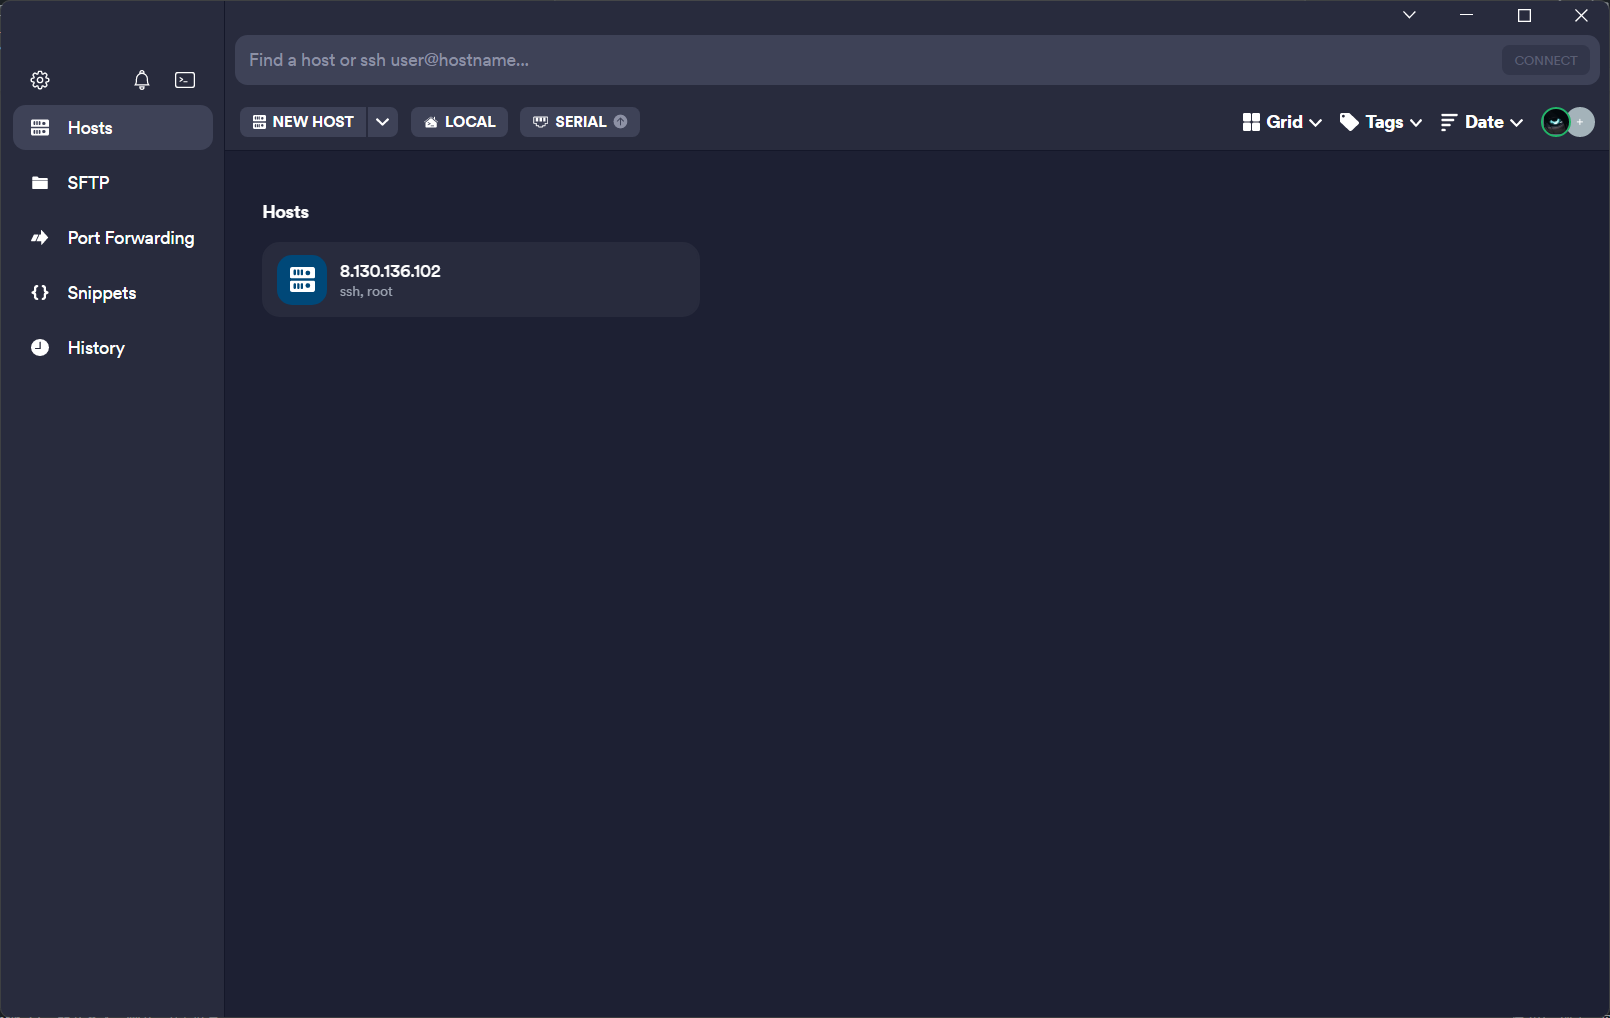Open the title bar chevron dropdown

[1409, 15]
